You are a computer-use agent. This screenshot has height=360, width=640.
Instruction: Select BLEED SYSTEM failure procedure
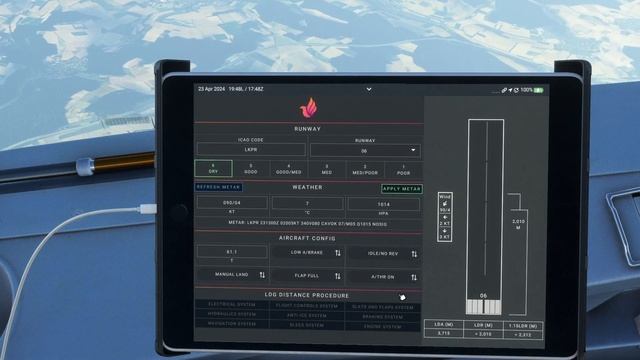click(x=307, y=325)
